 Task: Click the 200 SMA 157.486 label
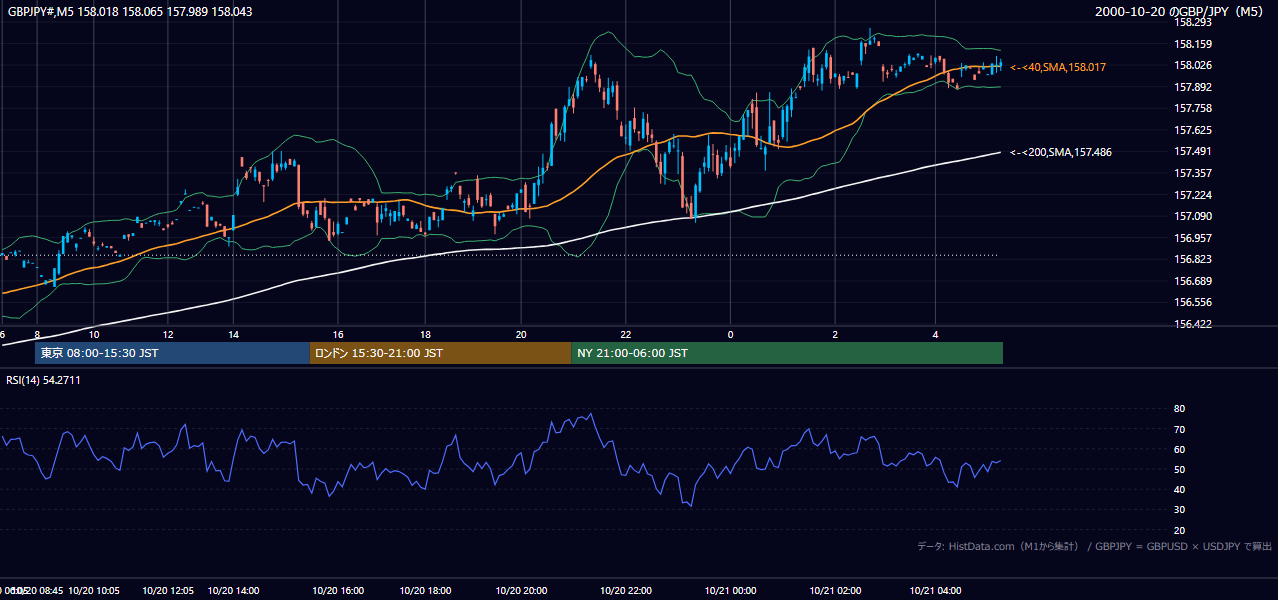pos(1061,152)
